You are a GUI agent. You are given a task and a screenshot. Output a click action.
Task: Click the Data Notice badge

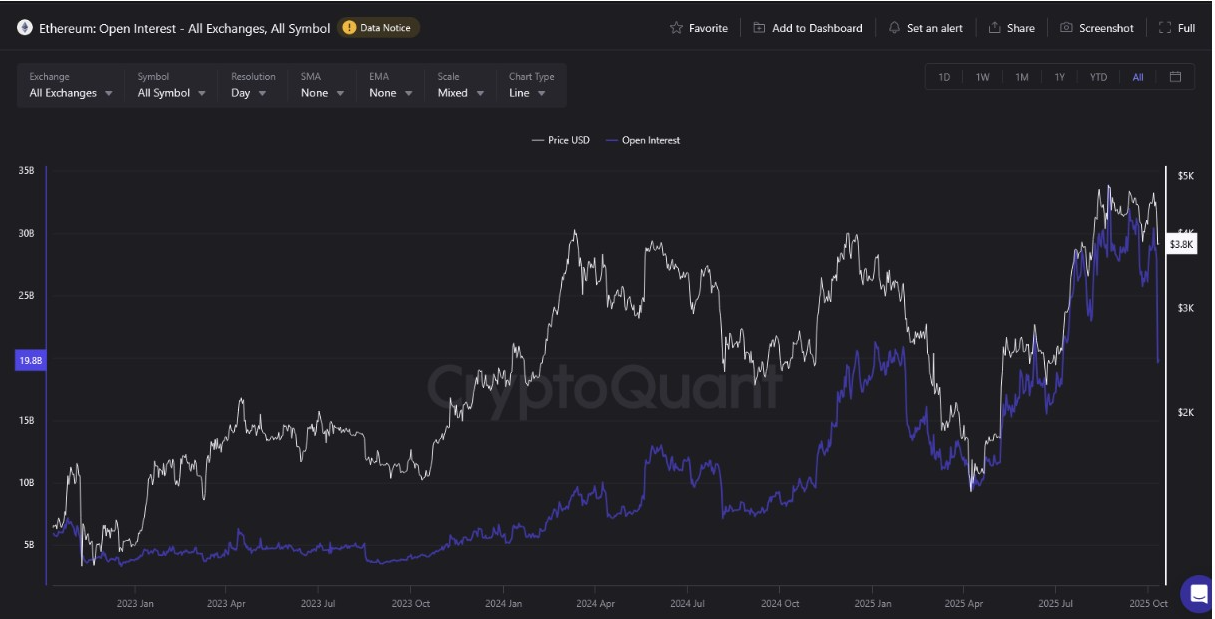378,28
